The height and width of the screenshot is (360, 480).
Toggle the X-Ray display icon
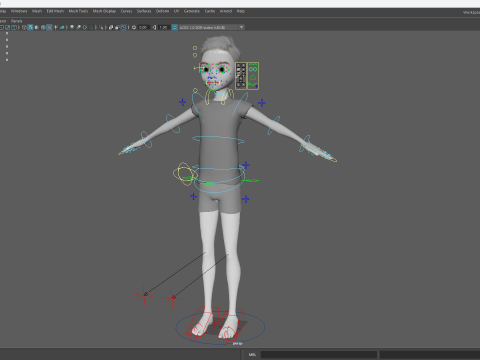tap(111, 27)
